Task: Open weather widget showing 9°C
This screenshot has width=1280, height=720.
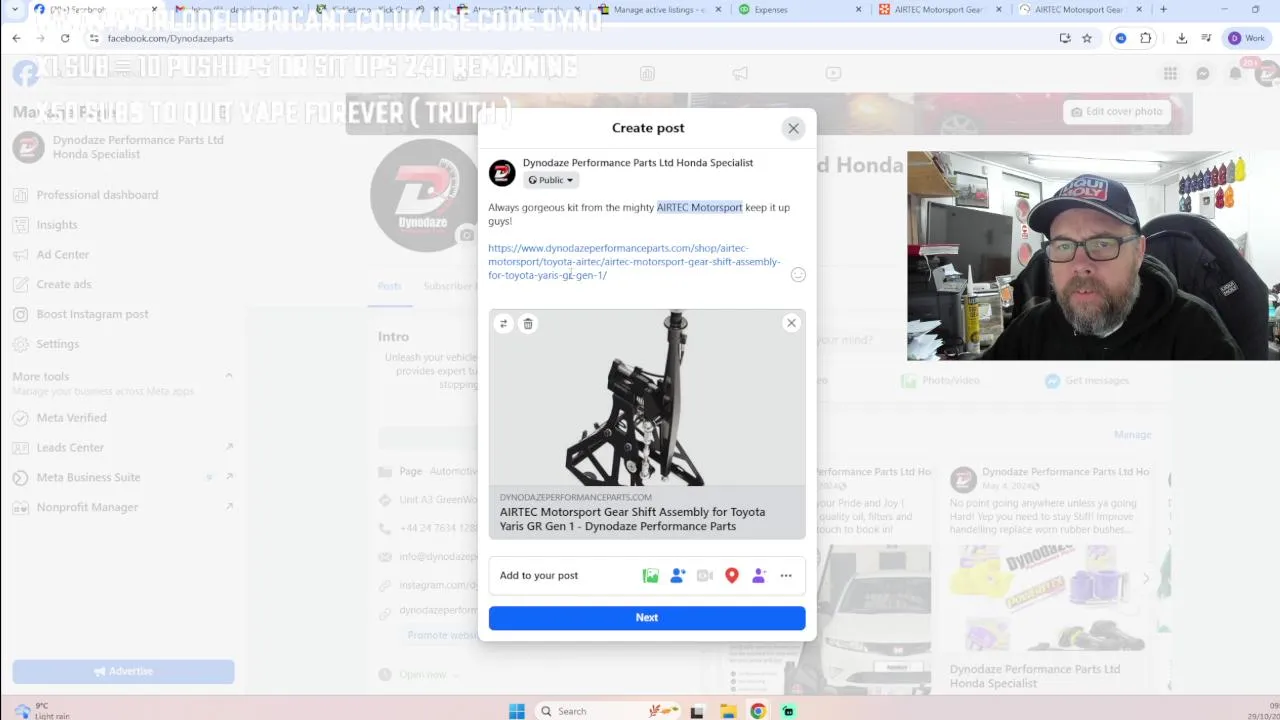Action: coord(40,711)
